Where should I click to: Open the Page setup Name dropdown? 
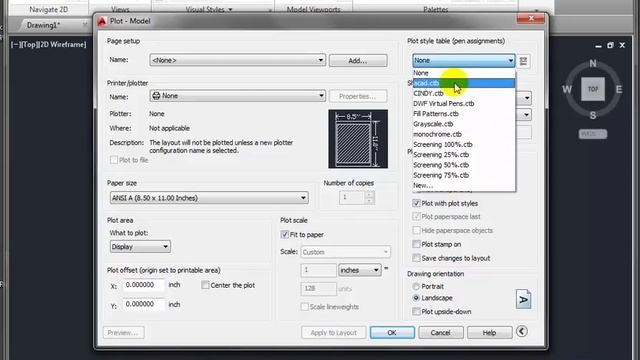coord(238,60)
